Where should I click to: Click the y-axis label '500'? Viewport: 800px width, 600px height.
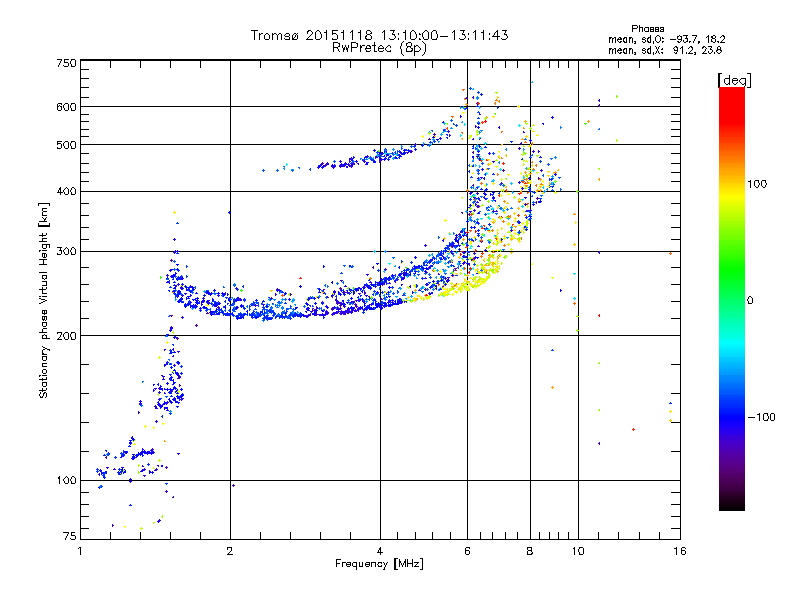(x=67, y=145)
